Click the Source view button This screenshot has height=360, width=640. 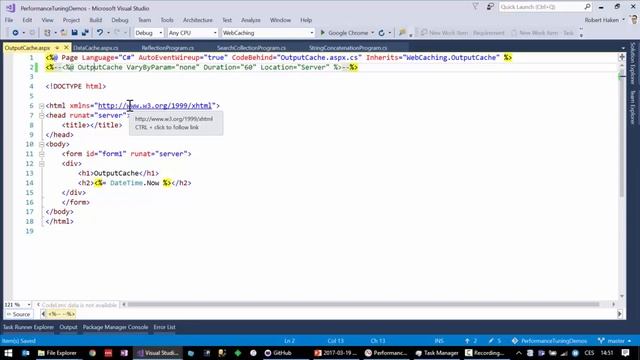(18, 314)
